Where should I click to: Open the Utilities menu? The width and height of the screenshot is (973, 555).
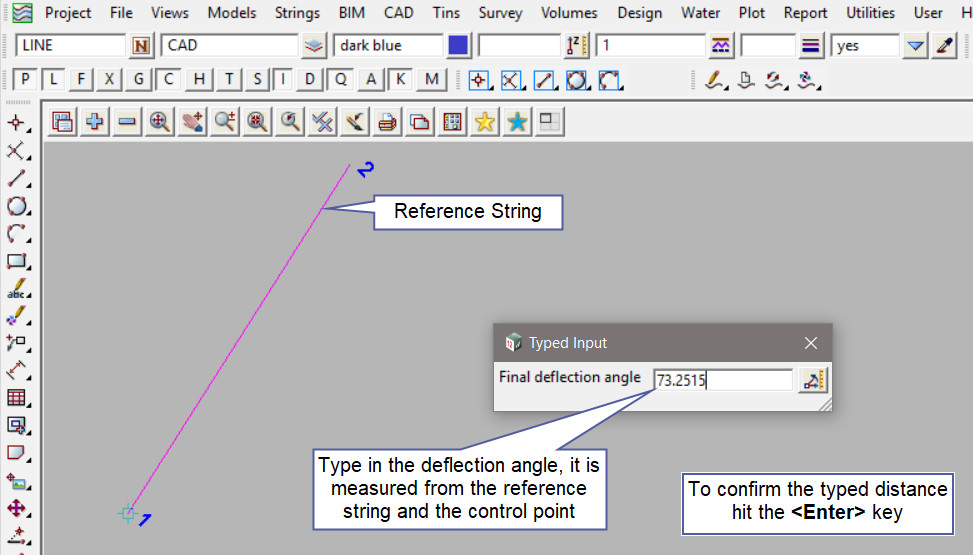[x=871, y=12]
